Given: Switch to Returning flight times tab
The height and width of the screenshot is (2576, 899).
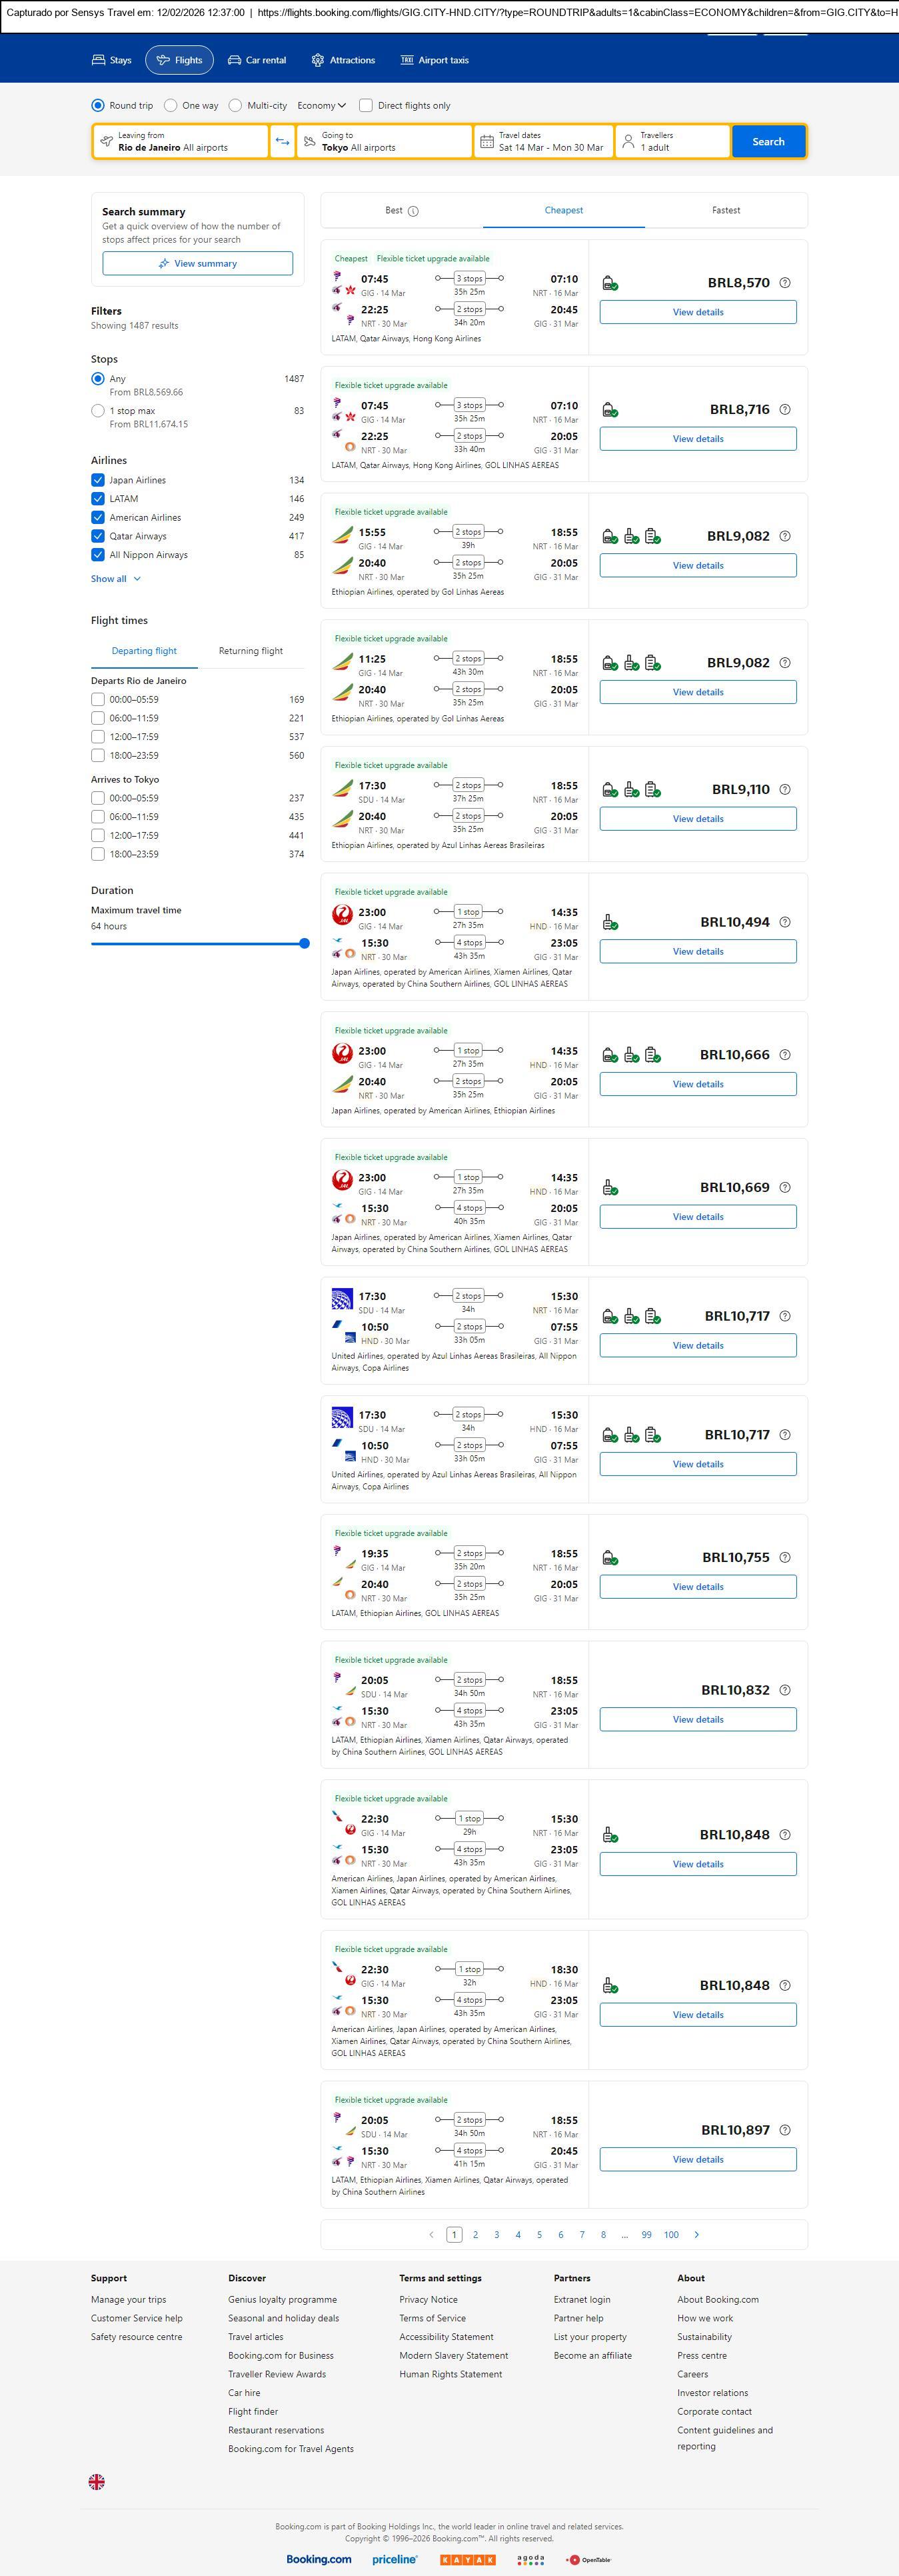Looking at the screenshot, I should click(x=250, y=651).
